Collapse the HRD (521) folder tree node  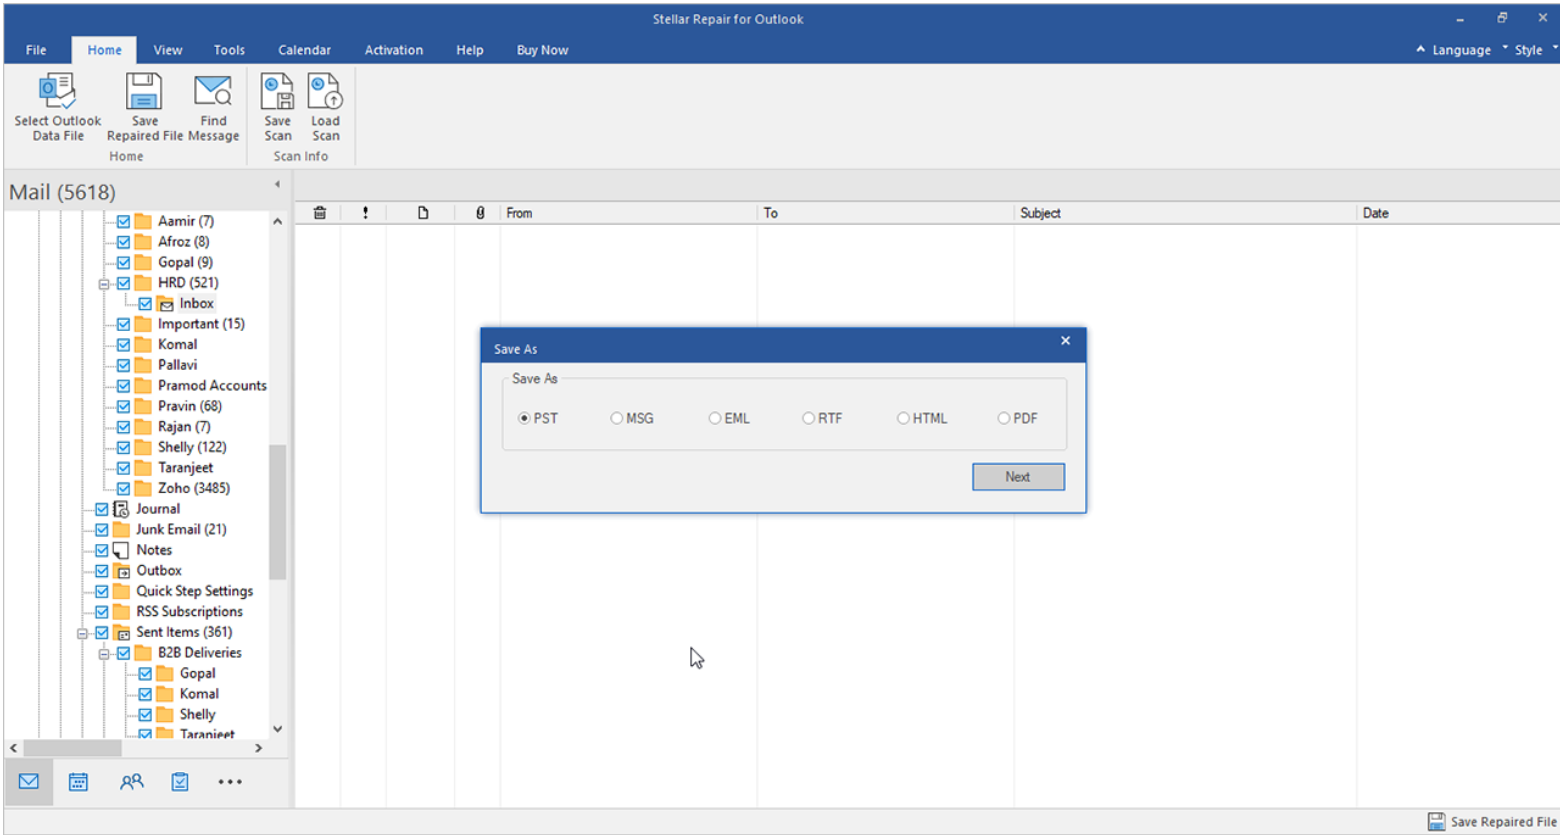point(103,284)
